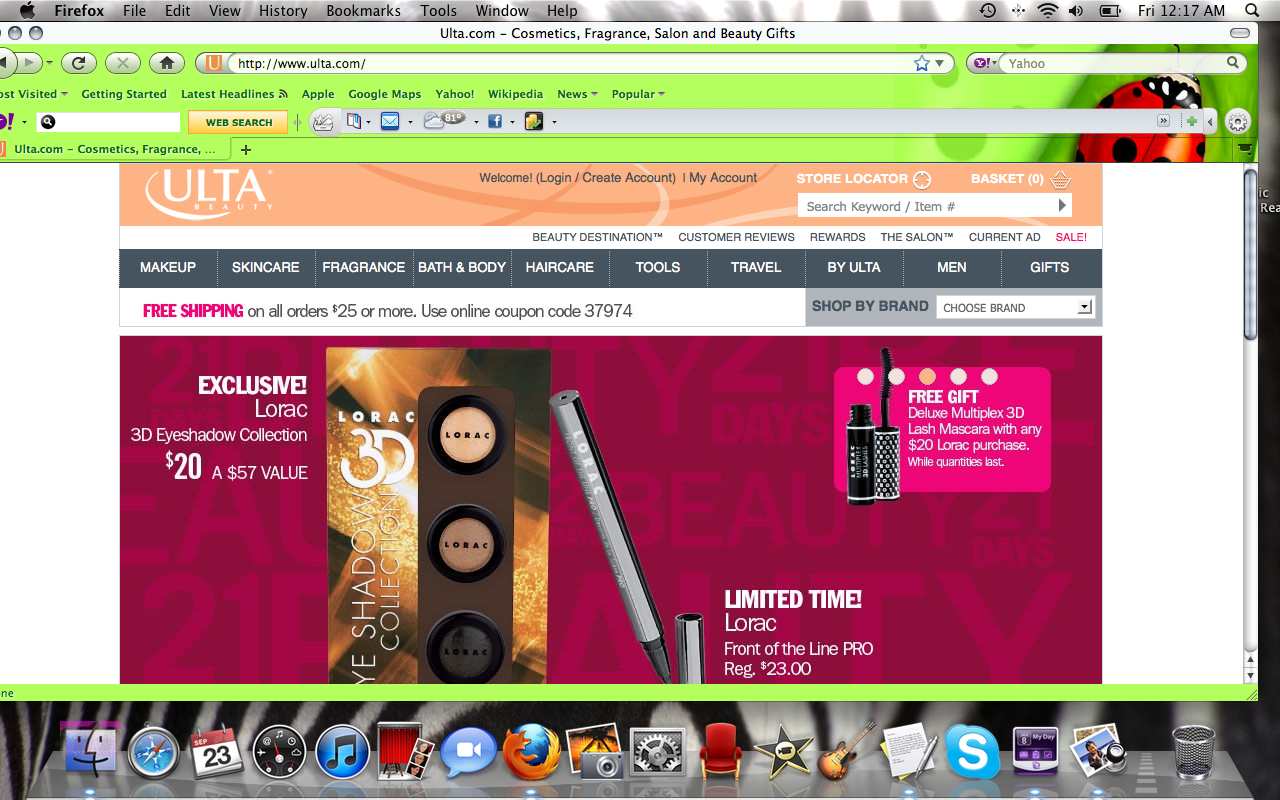Click the CURRENT AD link

pyautogui.click(x=1005, y=237)
